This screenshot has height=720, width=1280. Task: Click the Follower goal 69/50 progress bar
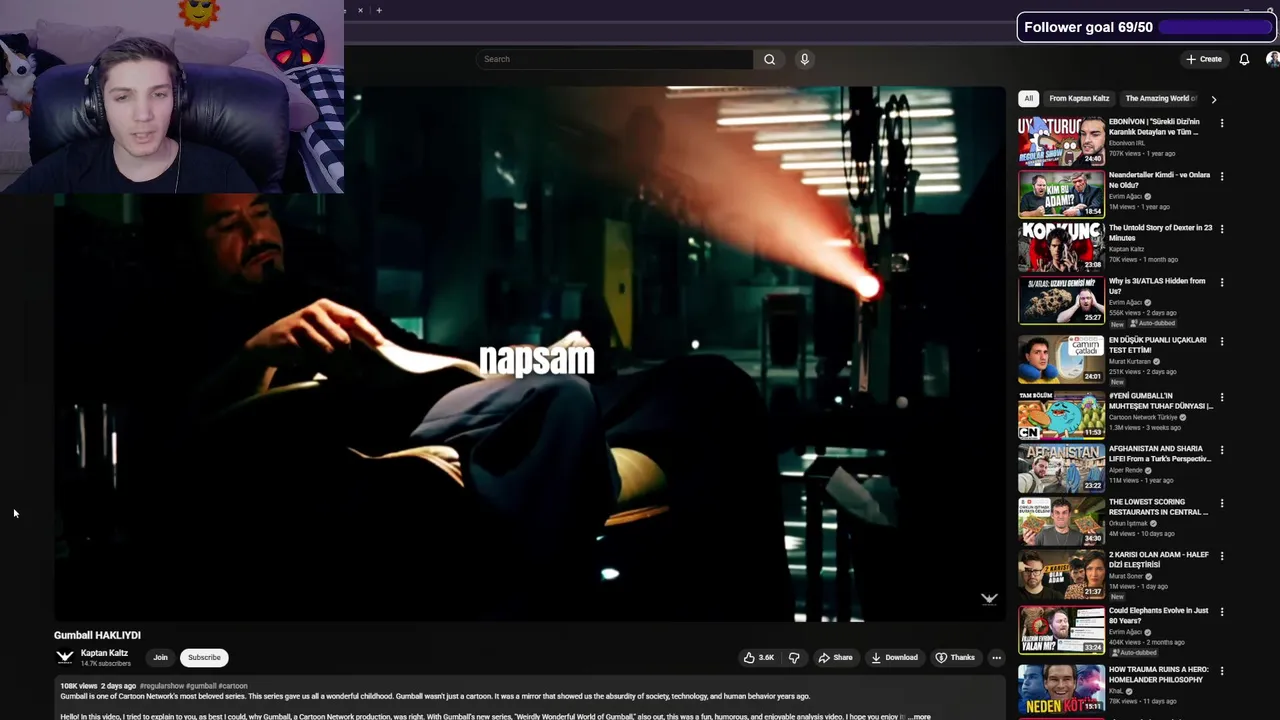click(x=1215, y=28)
